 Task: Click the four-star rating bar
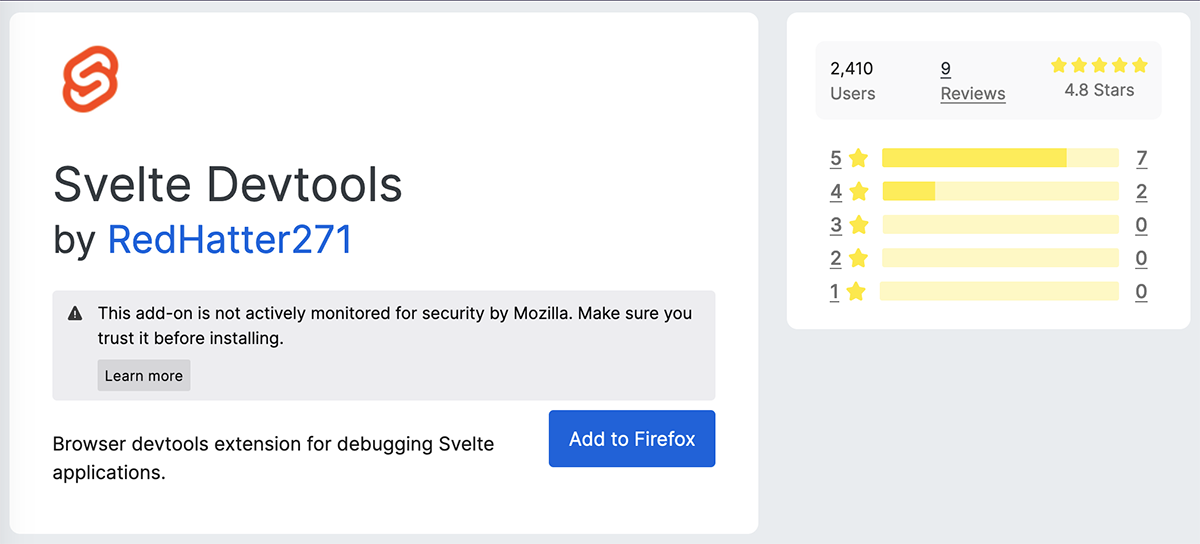[1000, 191]
